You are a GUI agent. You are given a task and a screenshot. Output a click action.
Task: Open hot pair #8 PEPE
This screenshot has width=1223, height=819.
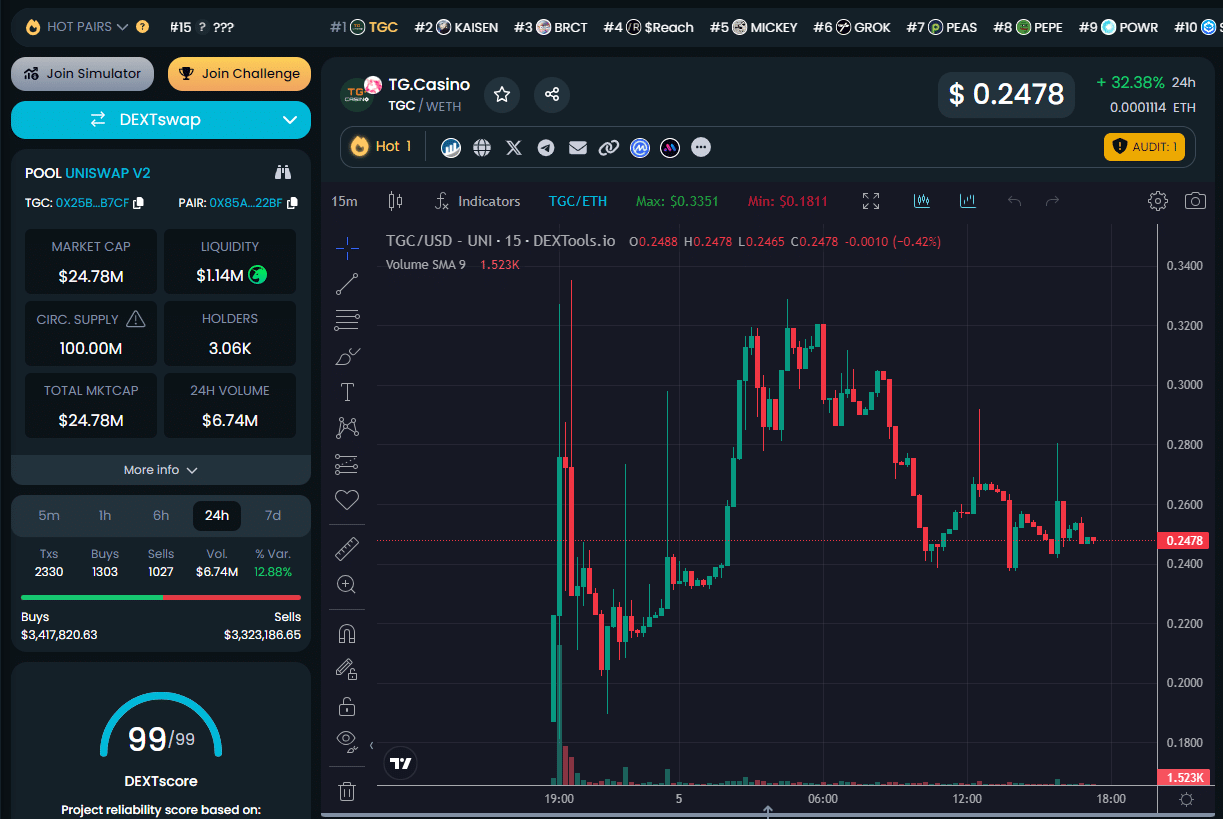[1028, 27]
